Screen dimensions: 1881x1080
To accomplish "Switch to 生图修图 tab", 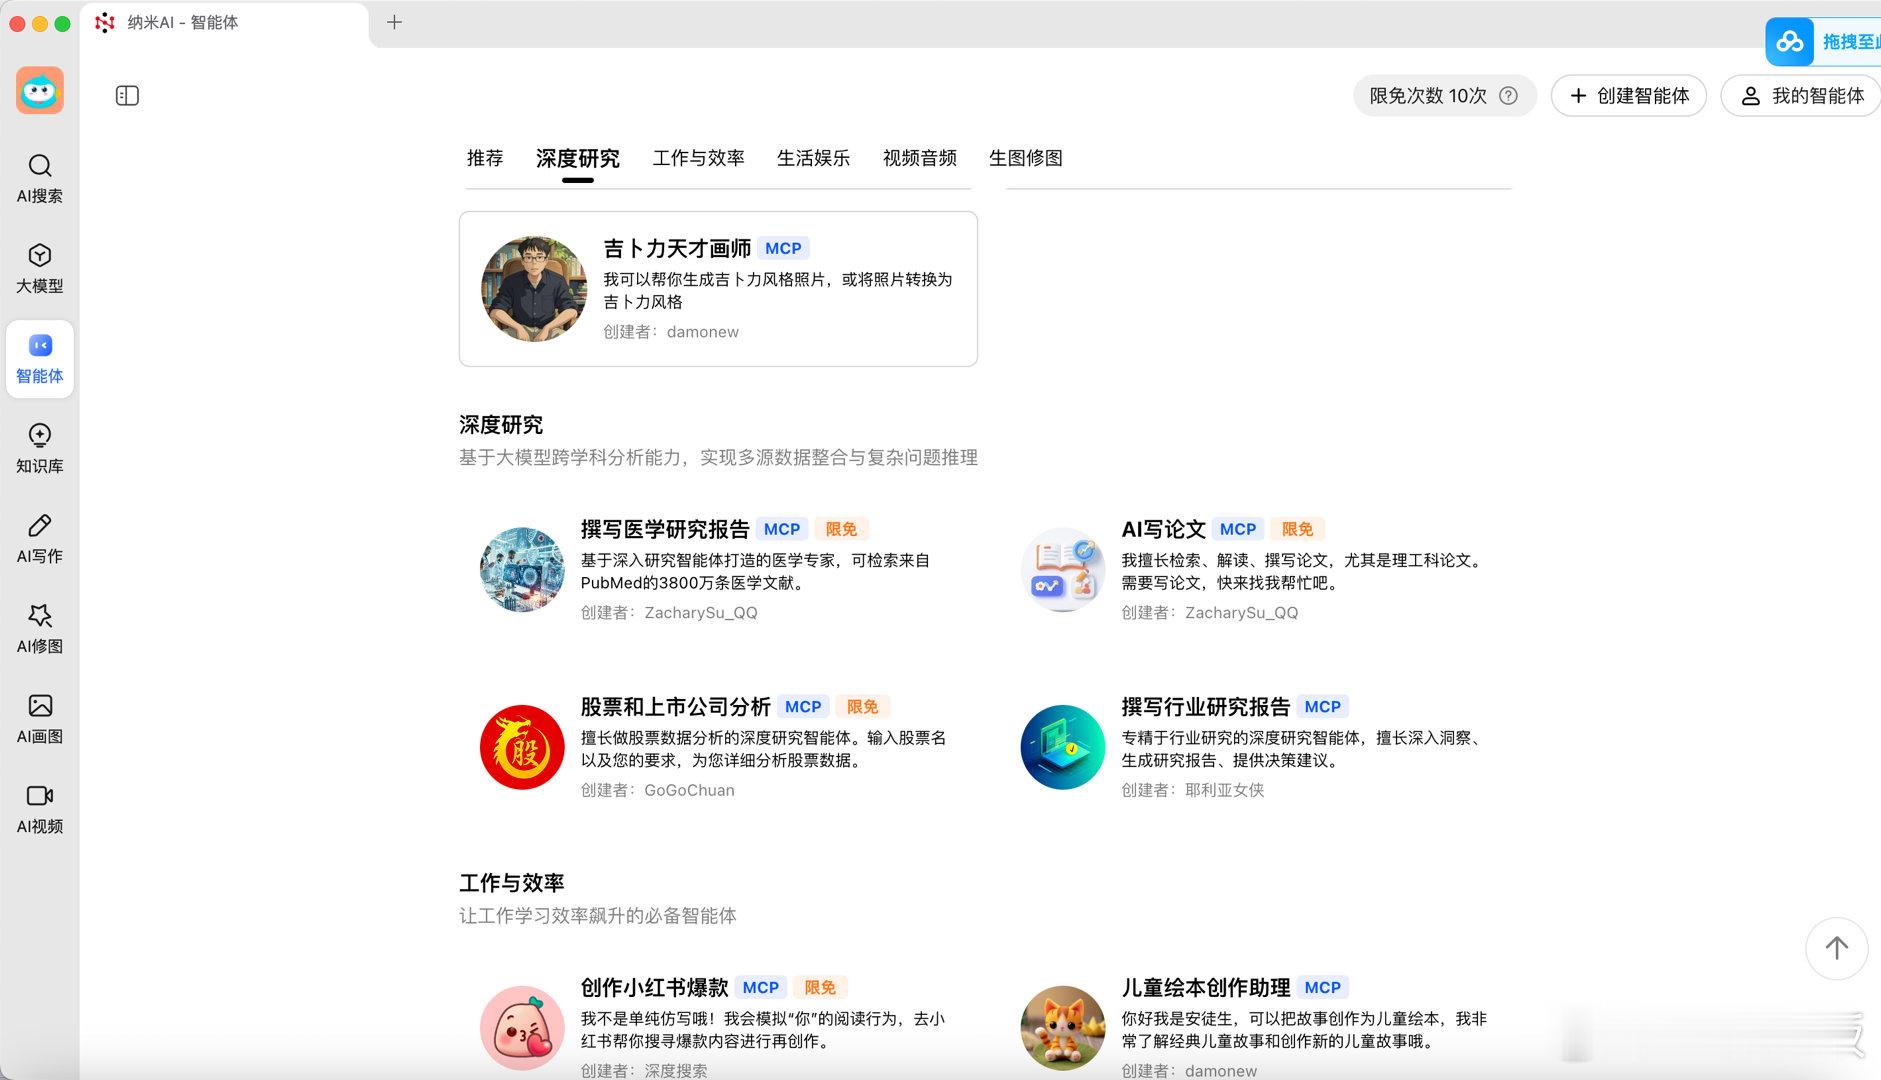I will pos(1026,158).
